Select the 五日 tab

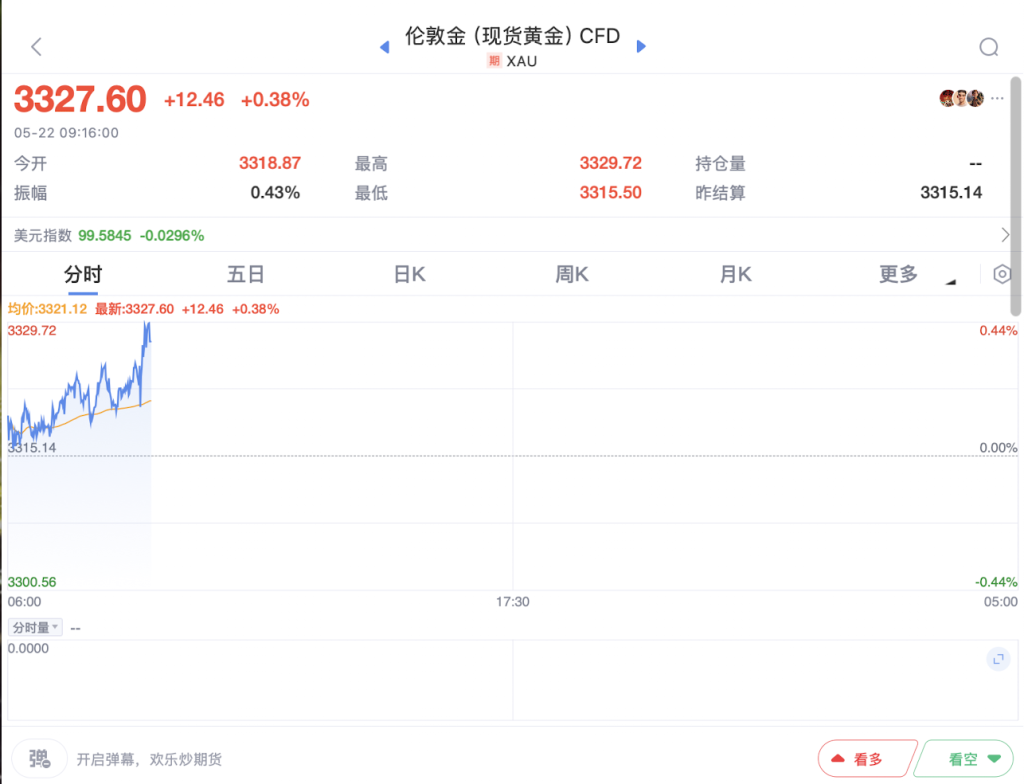245,275
